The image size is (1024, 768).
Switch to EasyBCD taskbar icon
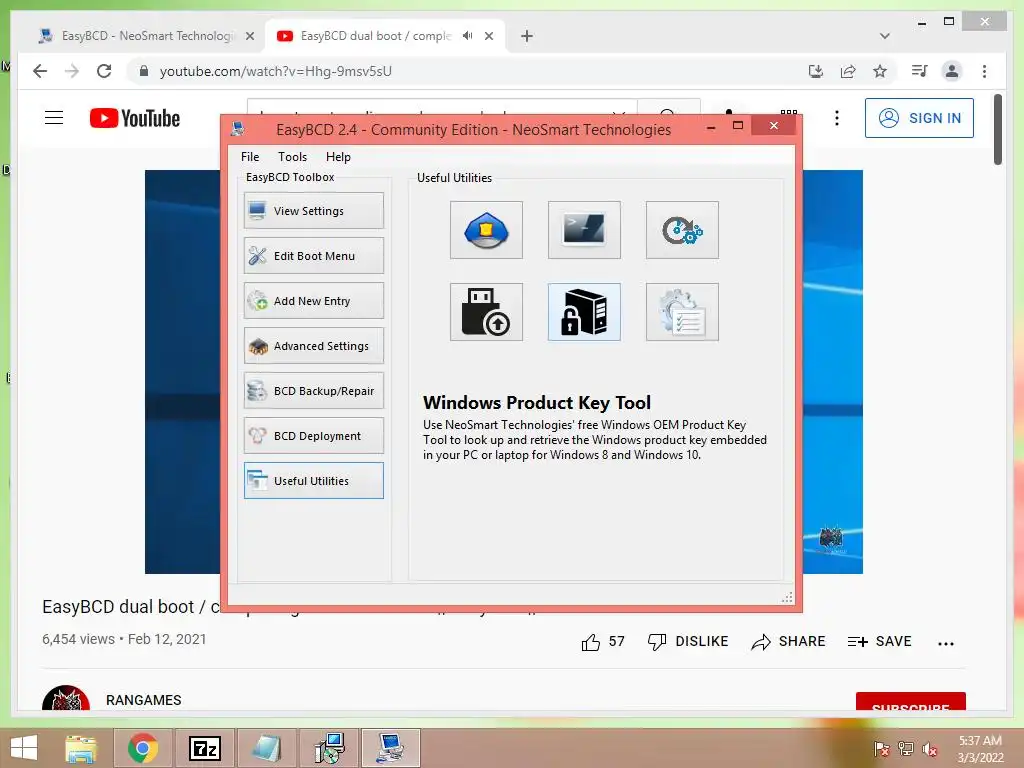[391, 748]
